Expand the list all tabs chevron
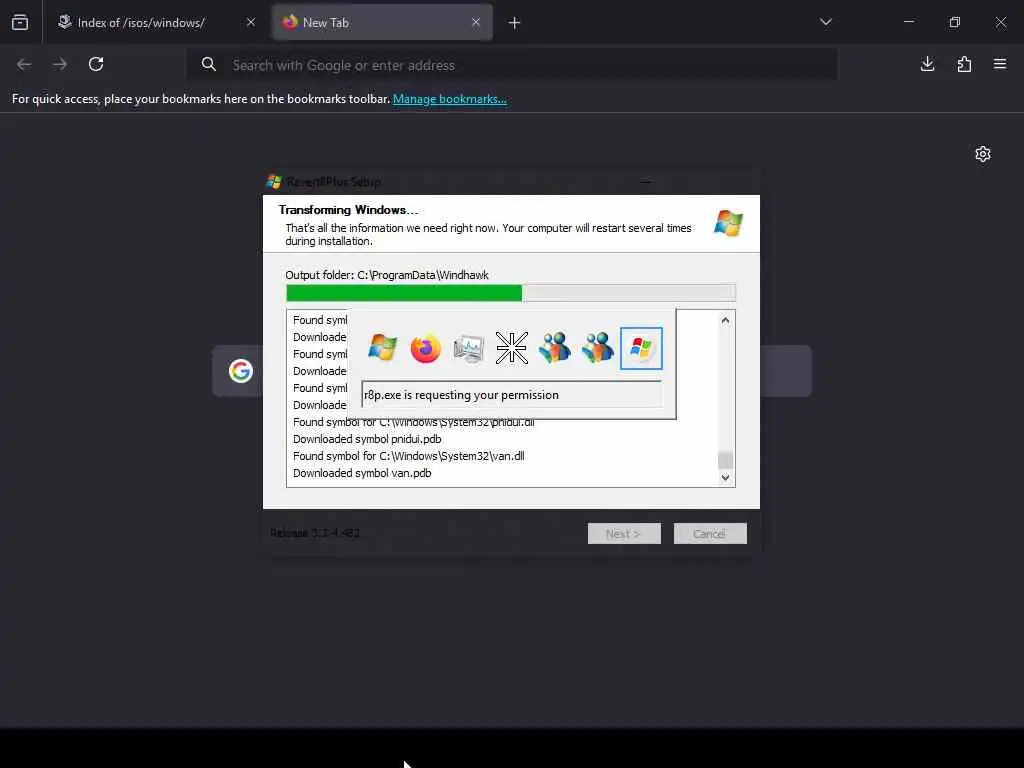The height and width of the screenshot is (768, 1024). 825,22
